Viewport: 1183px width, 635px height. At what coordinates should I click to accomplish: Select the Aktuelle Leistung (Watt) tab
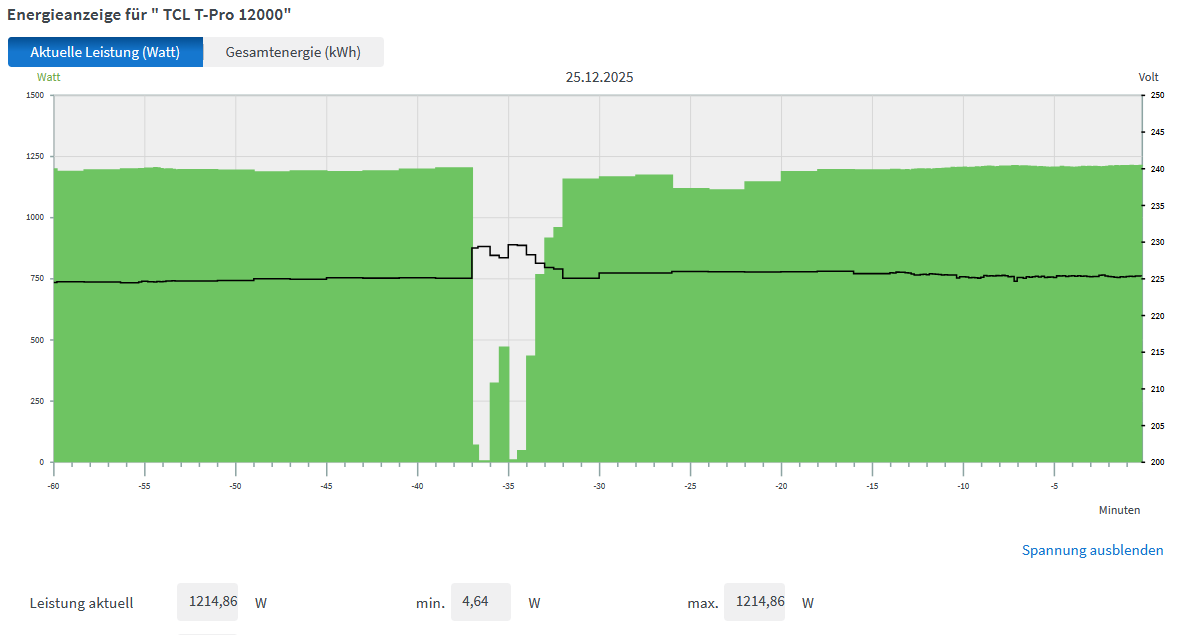click(x=105, y=52)
